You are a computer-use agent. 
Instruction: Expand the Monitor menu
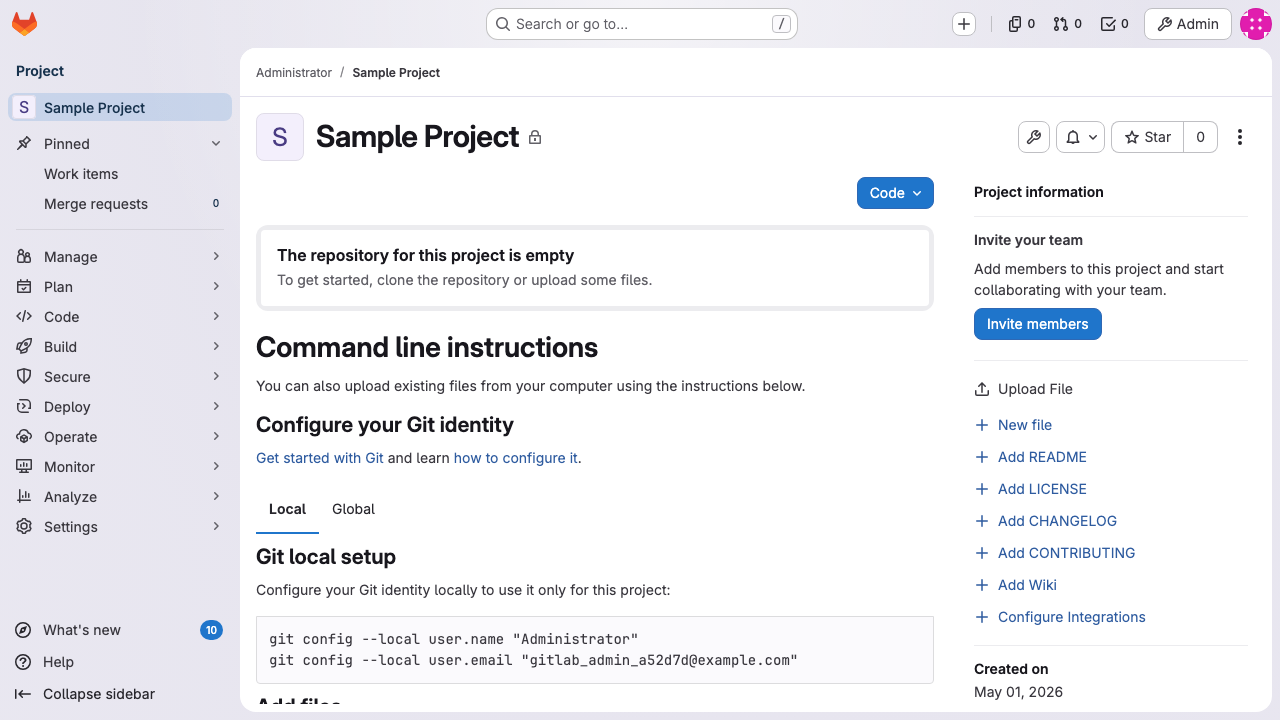tap(120, 467)
